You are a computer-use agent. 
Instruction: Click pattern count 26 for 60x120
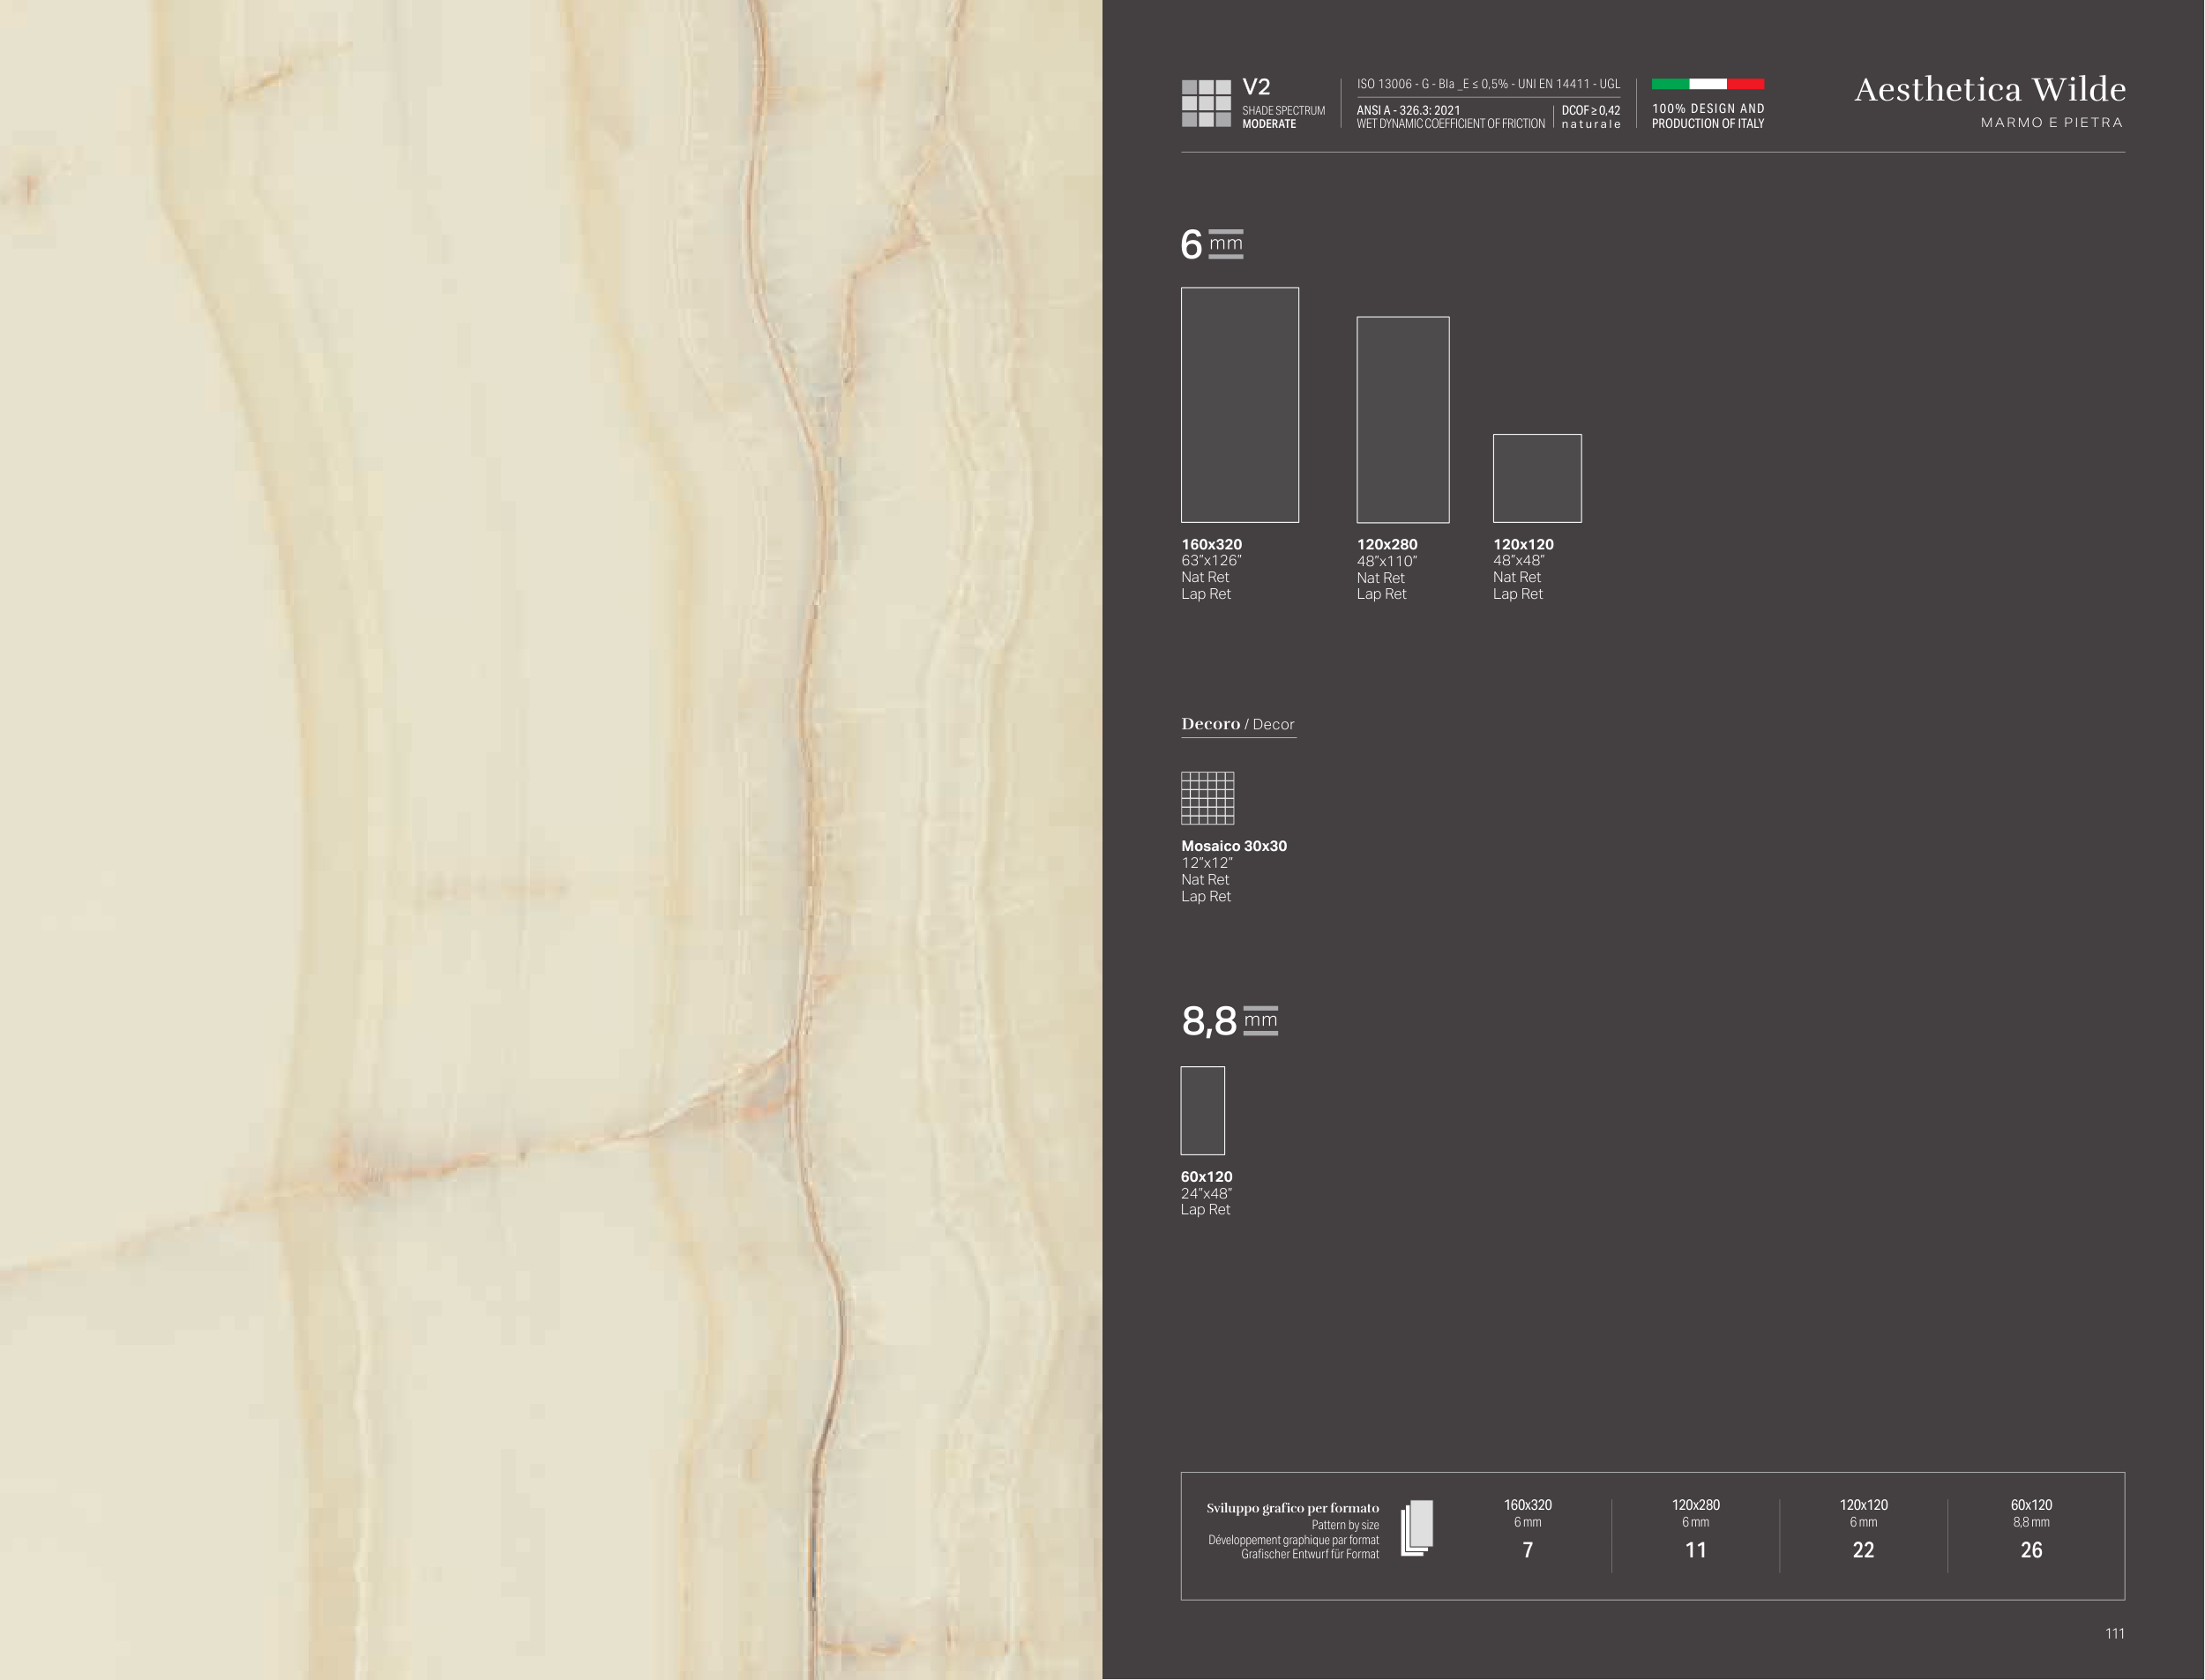(x=2031, y=1550)
